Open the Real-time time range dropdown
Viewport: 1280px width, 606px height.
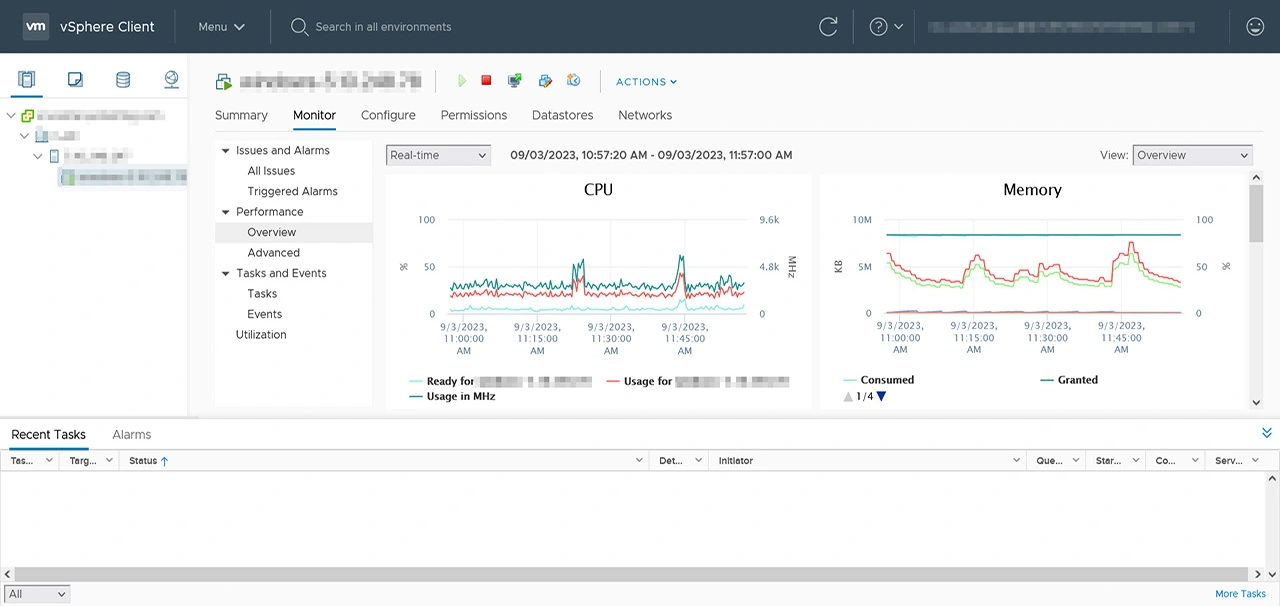tap(438, 155)
